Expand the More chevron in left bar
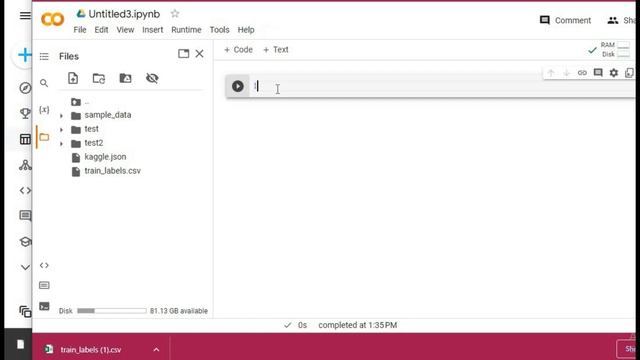Screen dimensions: 640x360 coord(25,268)
